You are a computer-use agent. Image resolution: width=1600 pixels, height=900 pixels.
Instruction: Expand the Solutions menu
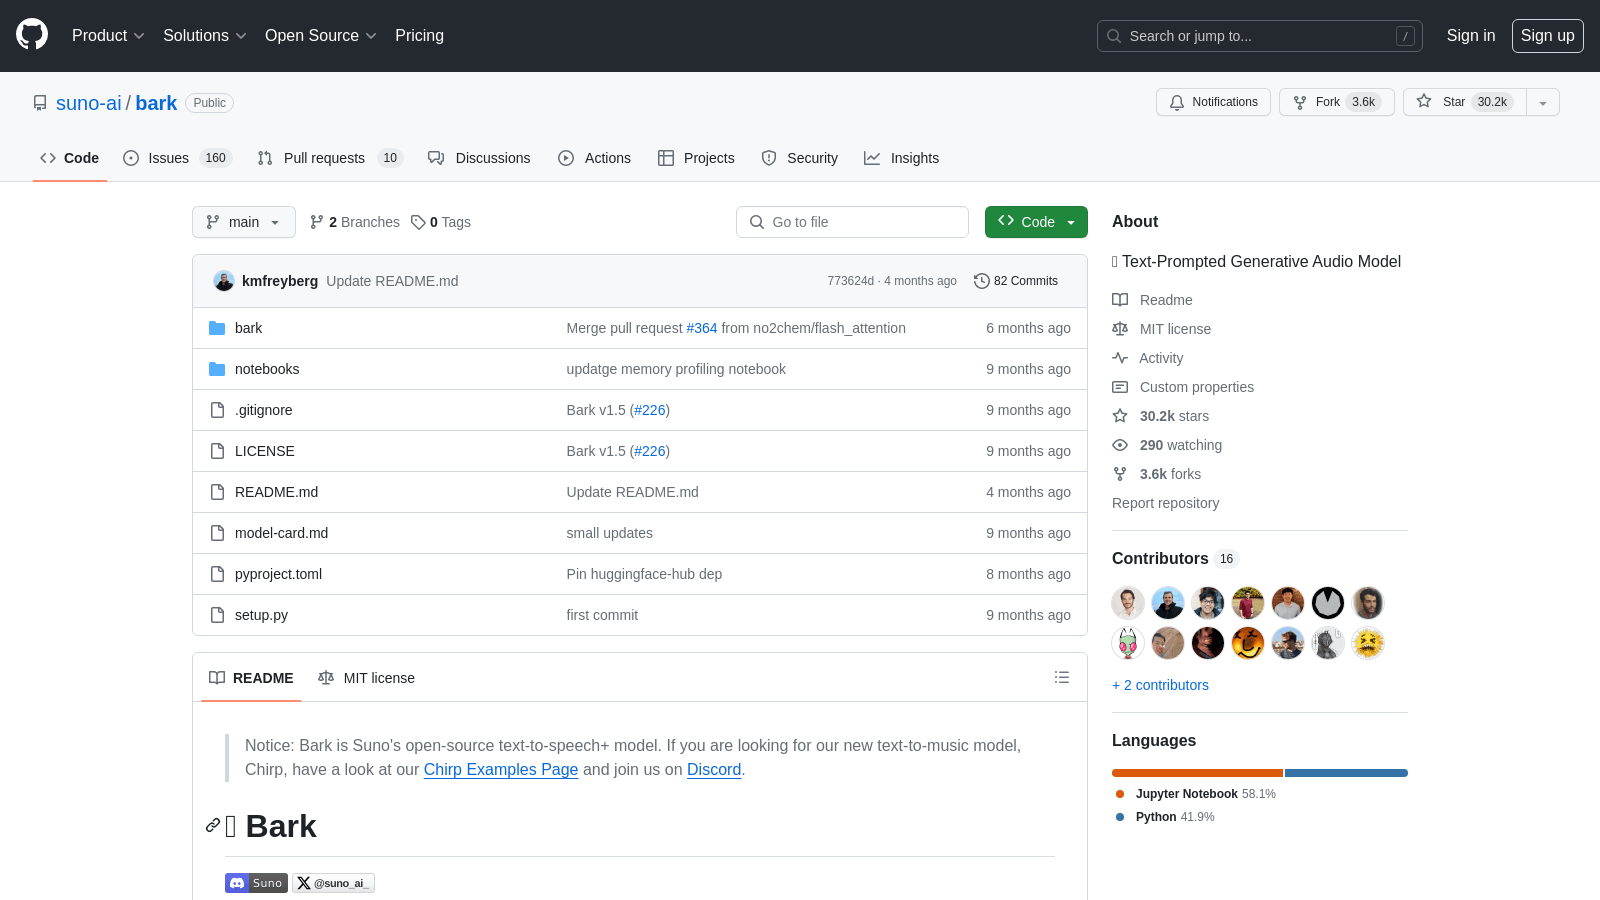point(205,35)
